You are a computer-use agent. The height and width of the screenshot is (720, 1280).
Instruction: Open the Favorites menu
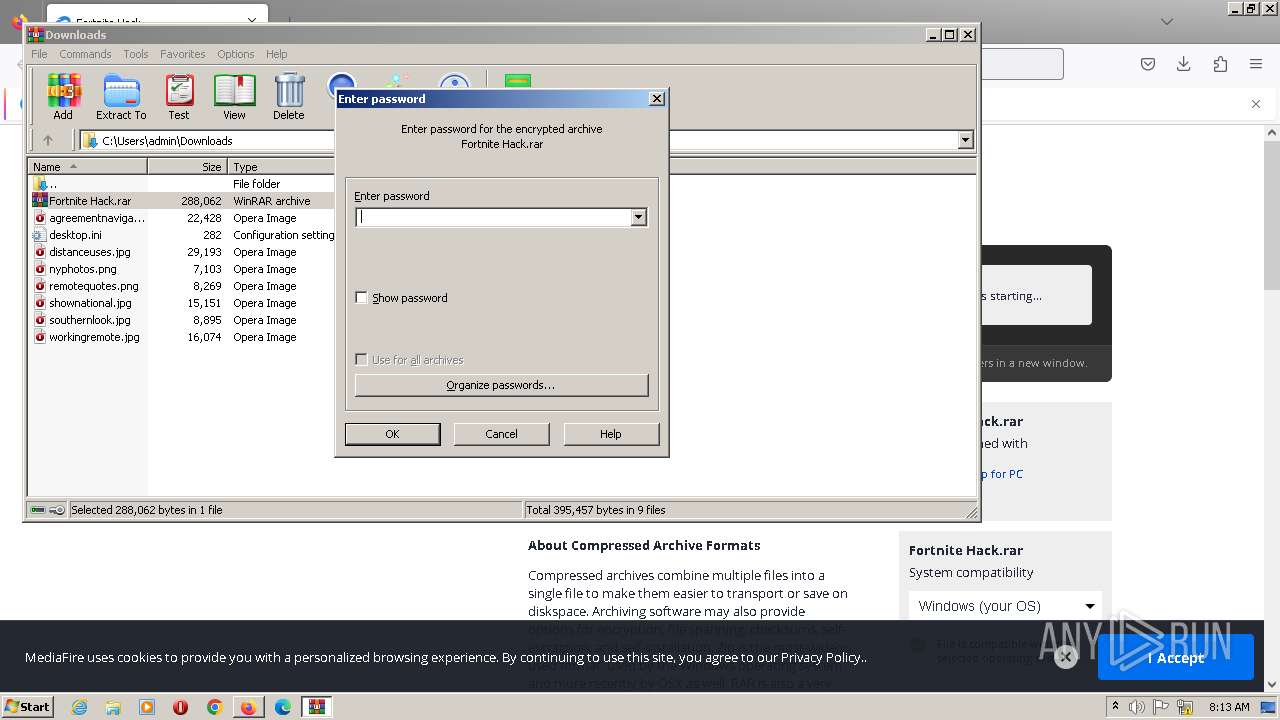coord(183,54)
